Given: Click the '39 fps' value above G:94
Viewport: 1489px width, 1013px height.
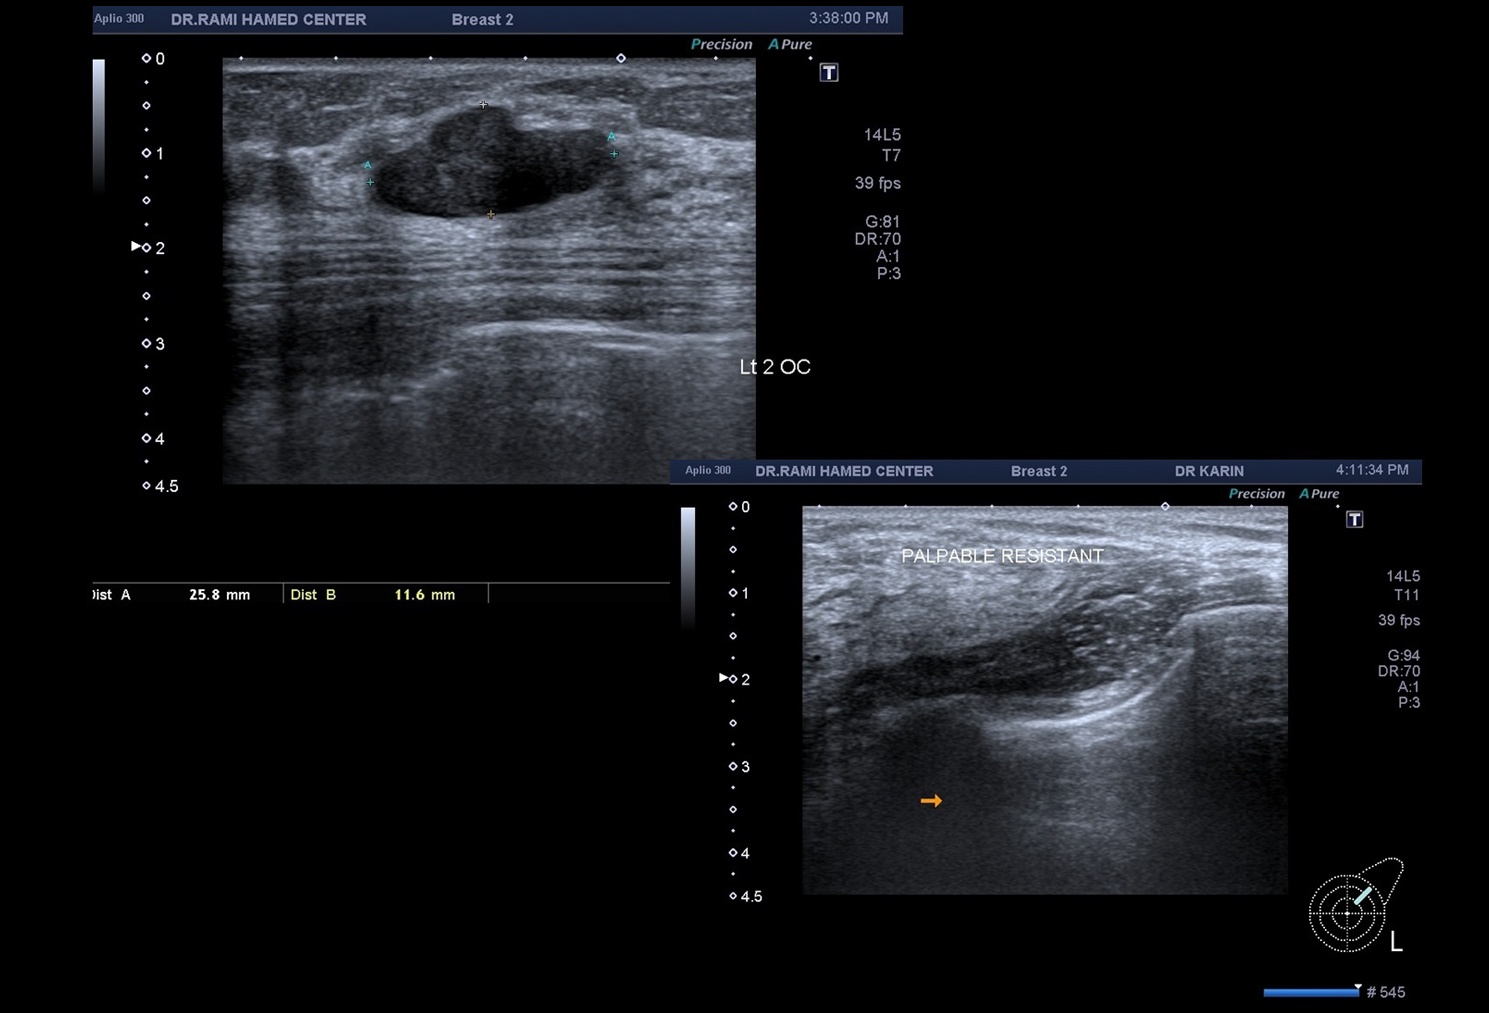Looking at the screenshot, I should coord(1399,620).
